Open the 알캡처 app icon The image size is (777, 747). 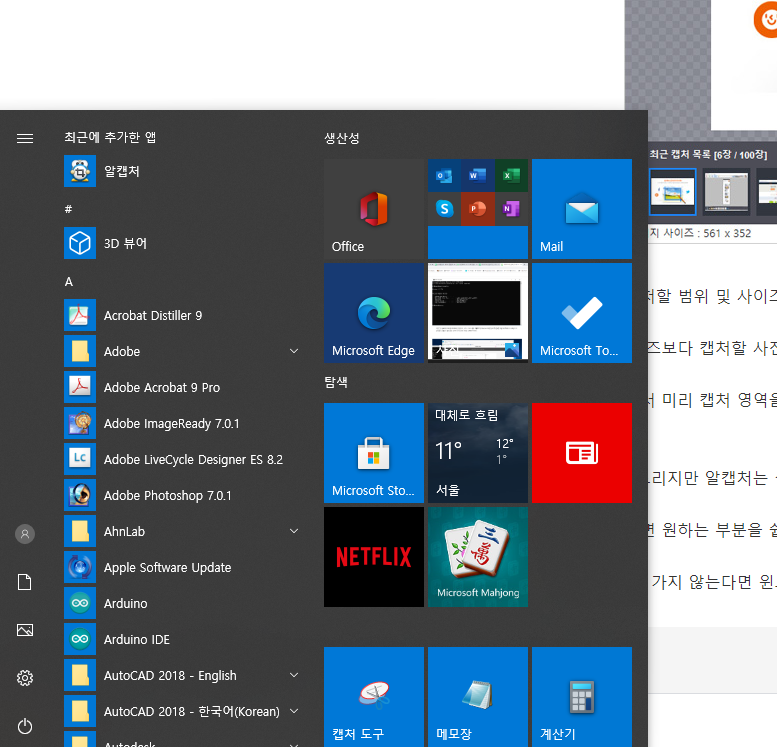[80, 172]
